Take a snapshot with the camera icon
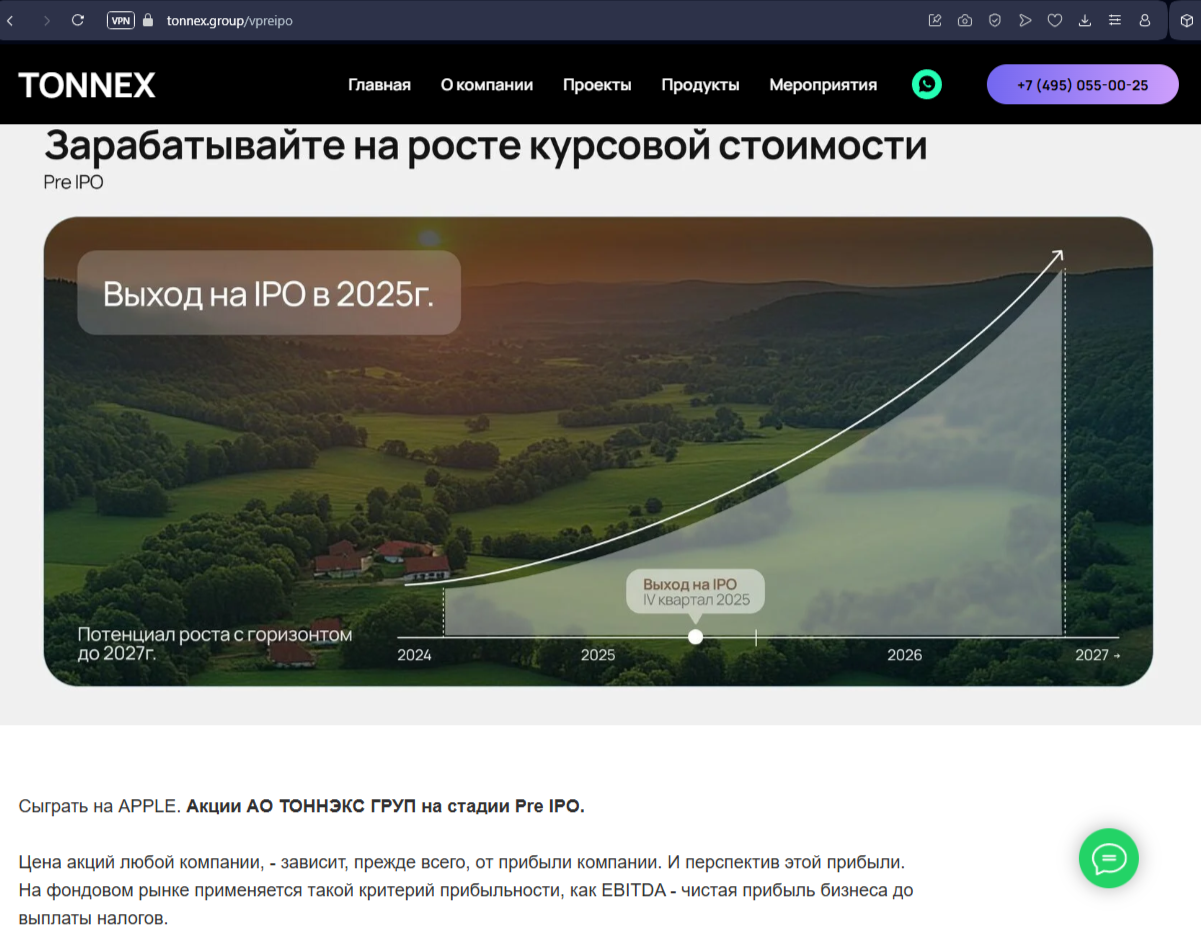Screen dimensions: 1201x933 (965, 20)
